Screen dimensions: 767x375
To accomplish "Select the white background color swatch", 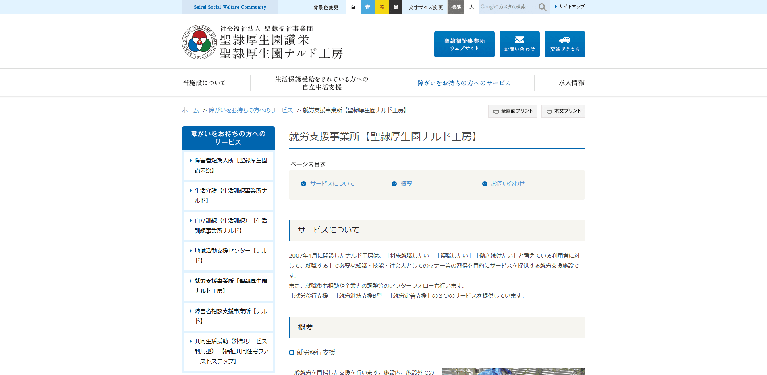I will 354,7.
